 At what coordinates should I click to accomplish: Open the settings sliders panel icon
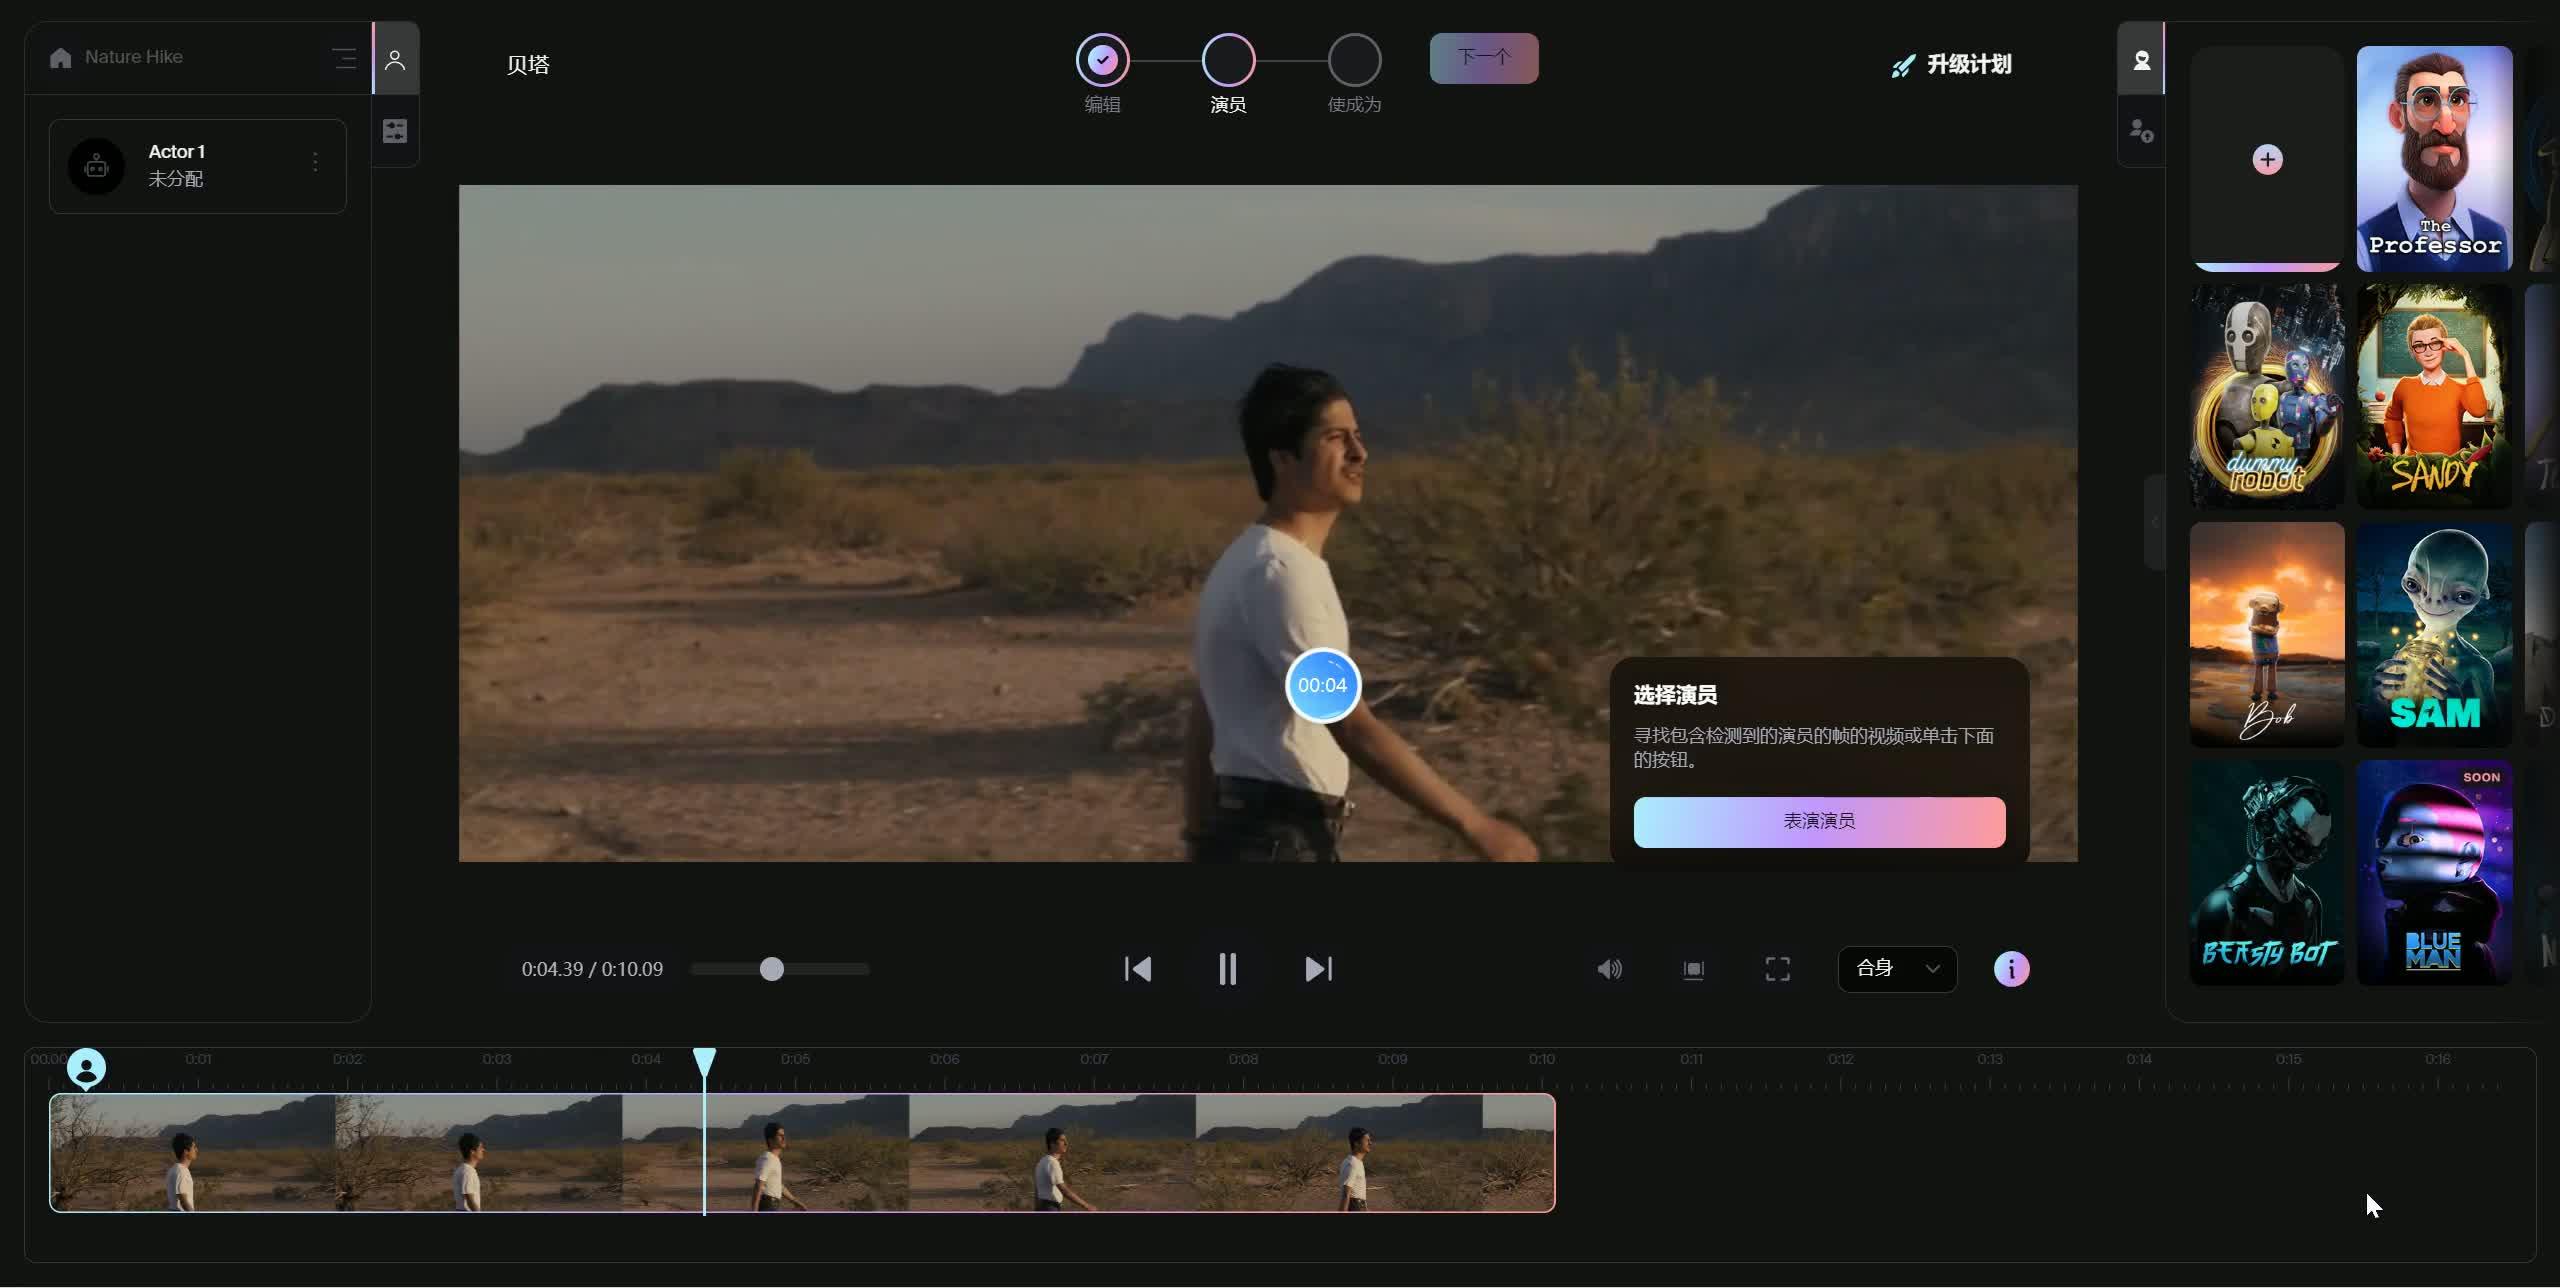coord(395,131)
